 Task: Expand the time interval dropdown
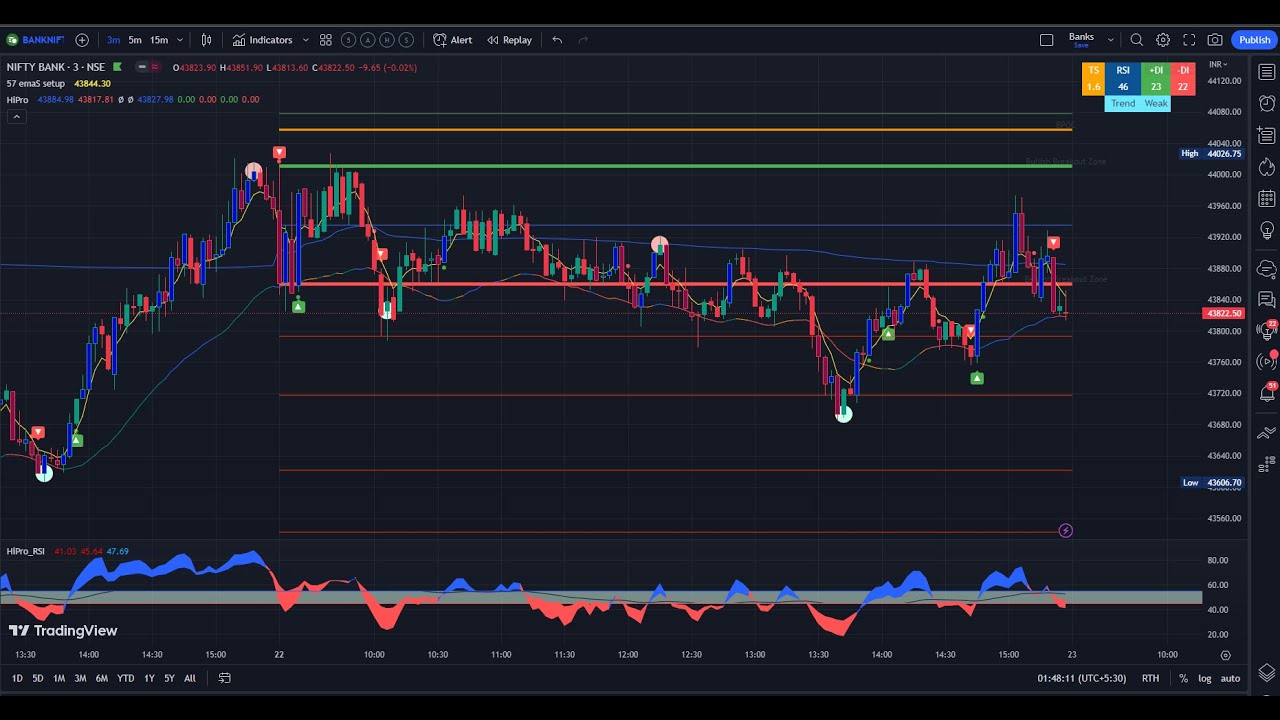tap(180, 40)
